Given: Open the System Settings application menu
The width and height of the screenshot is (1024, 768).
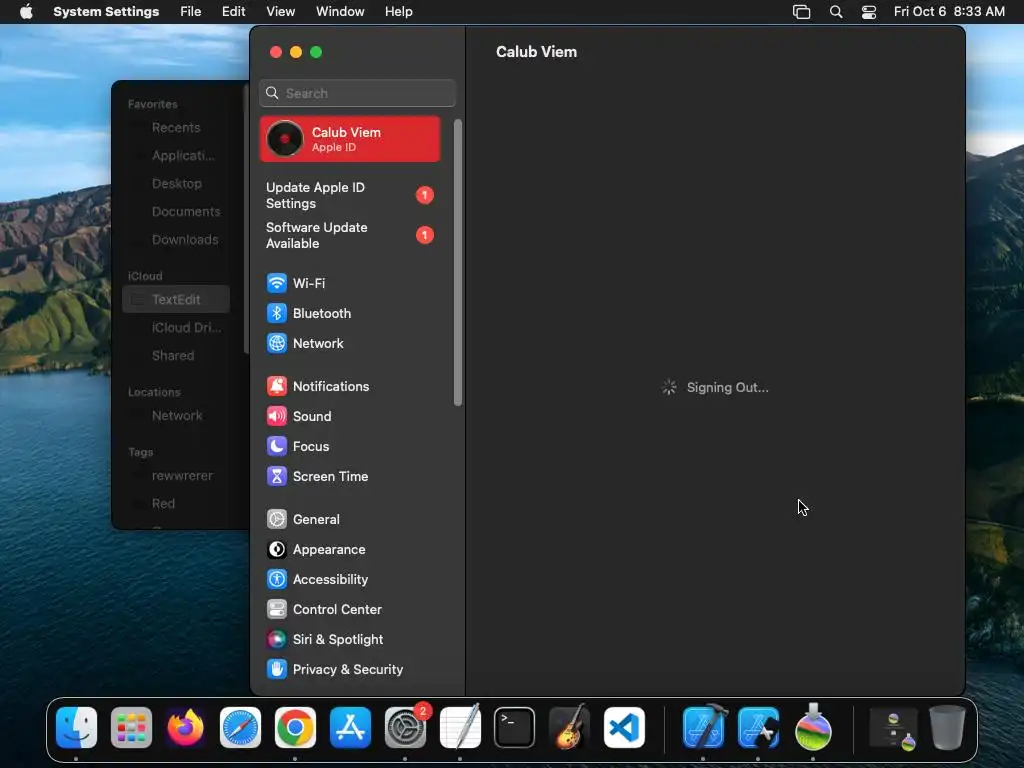Looking at the screenshot, I should point(106,12).
